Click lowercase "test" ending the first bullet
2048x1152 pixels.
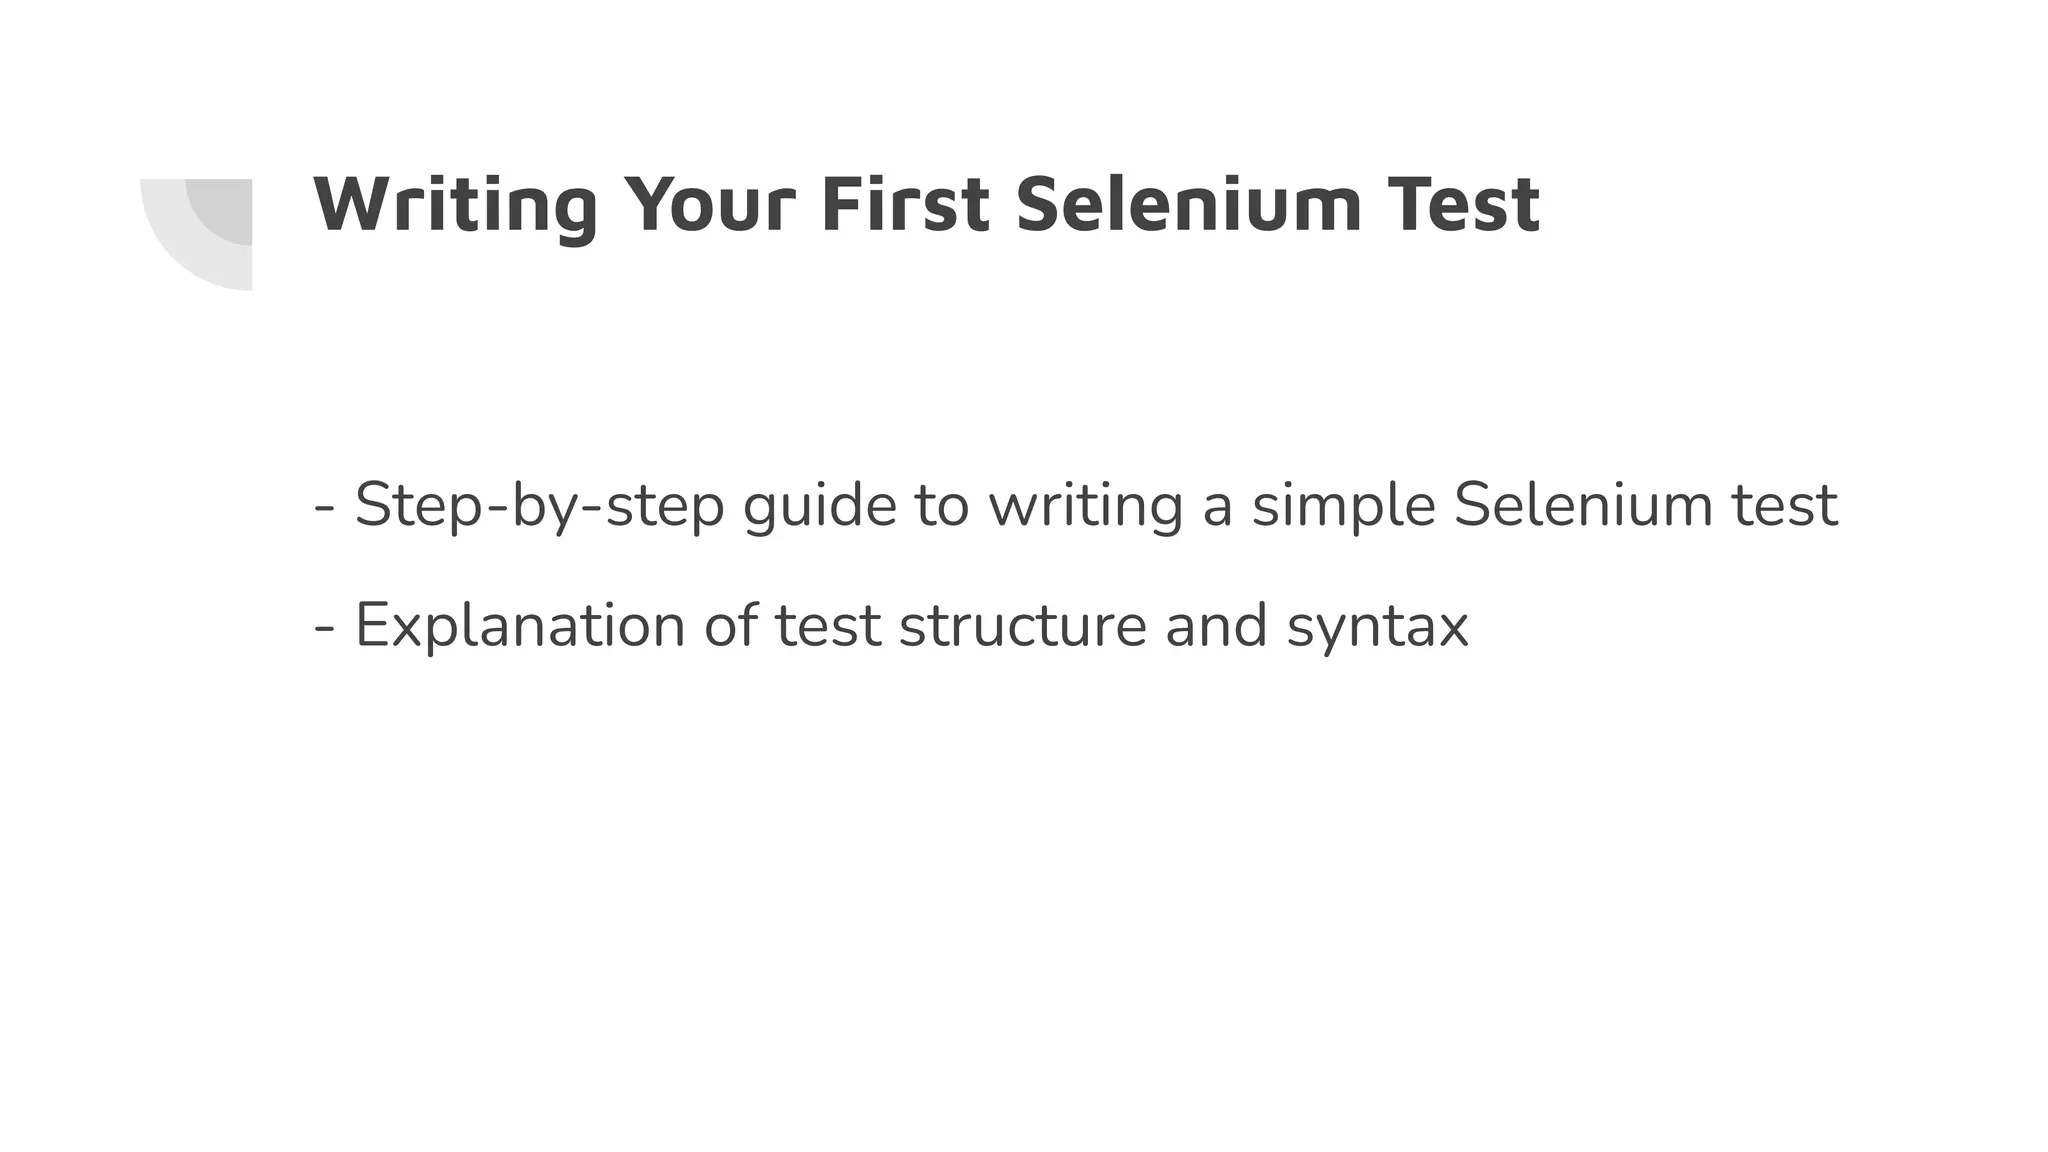pos(1784,507)
